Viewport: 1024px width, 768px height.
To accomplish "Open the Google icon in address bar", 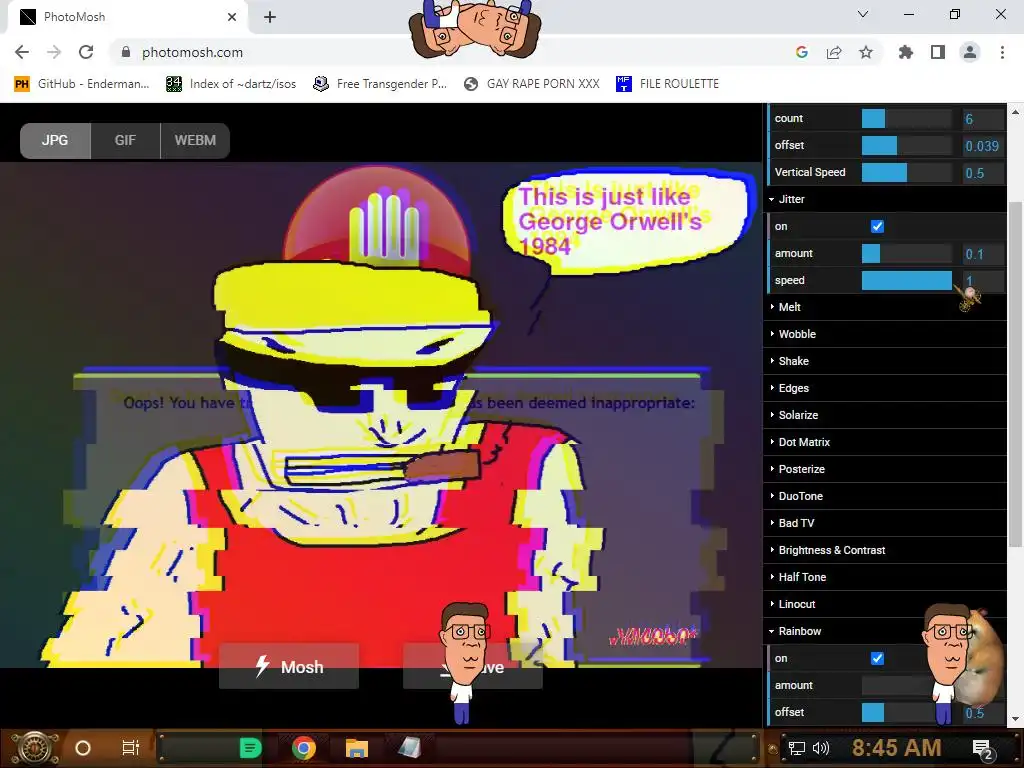I will pos(802,52).
